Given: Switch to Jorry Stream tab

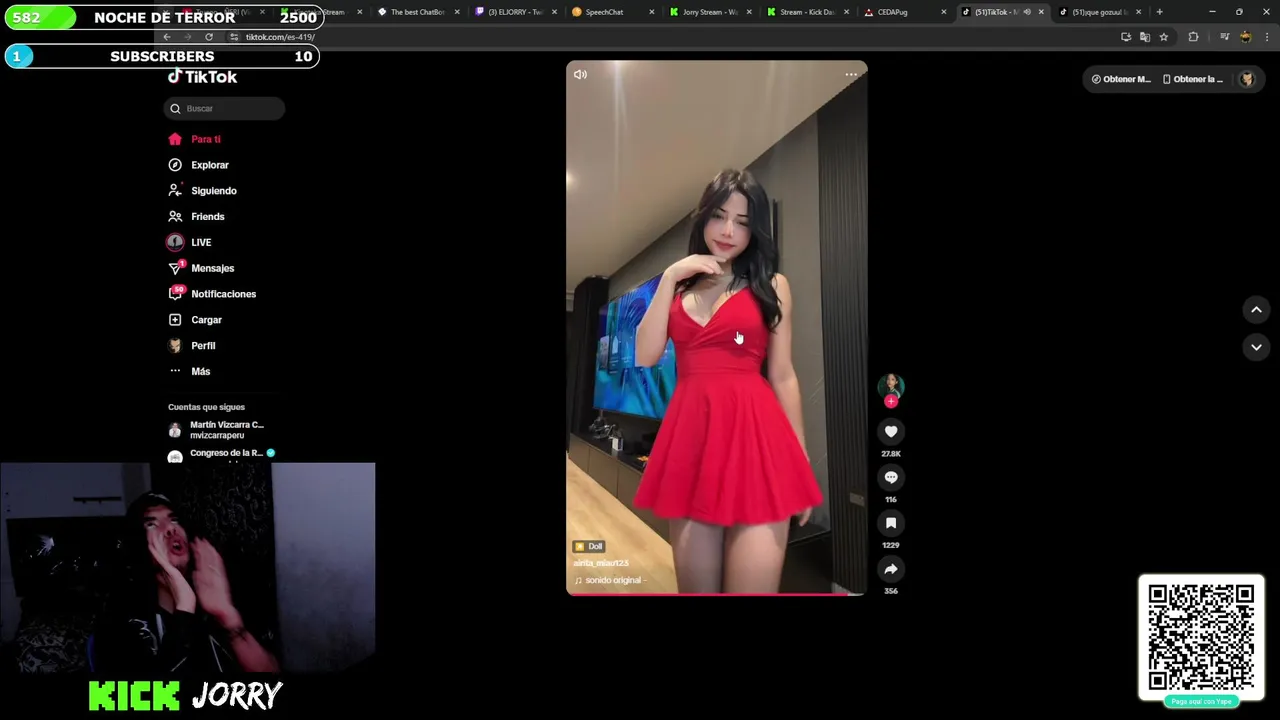Looking at the screenshot, I should point(709,12).
